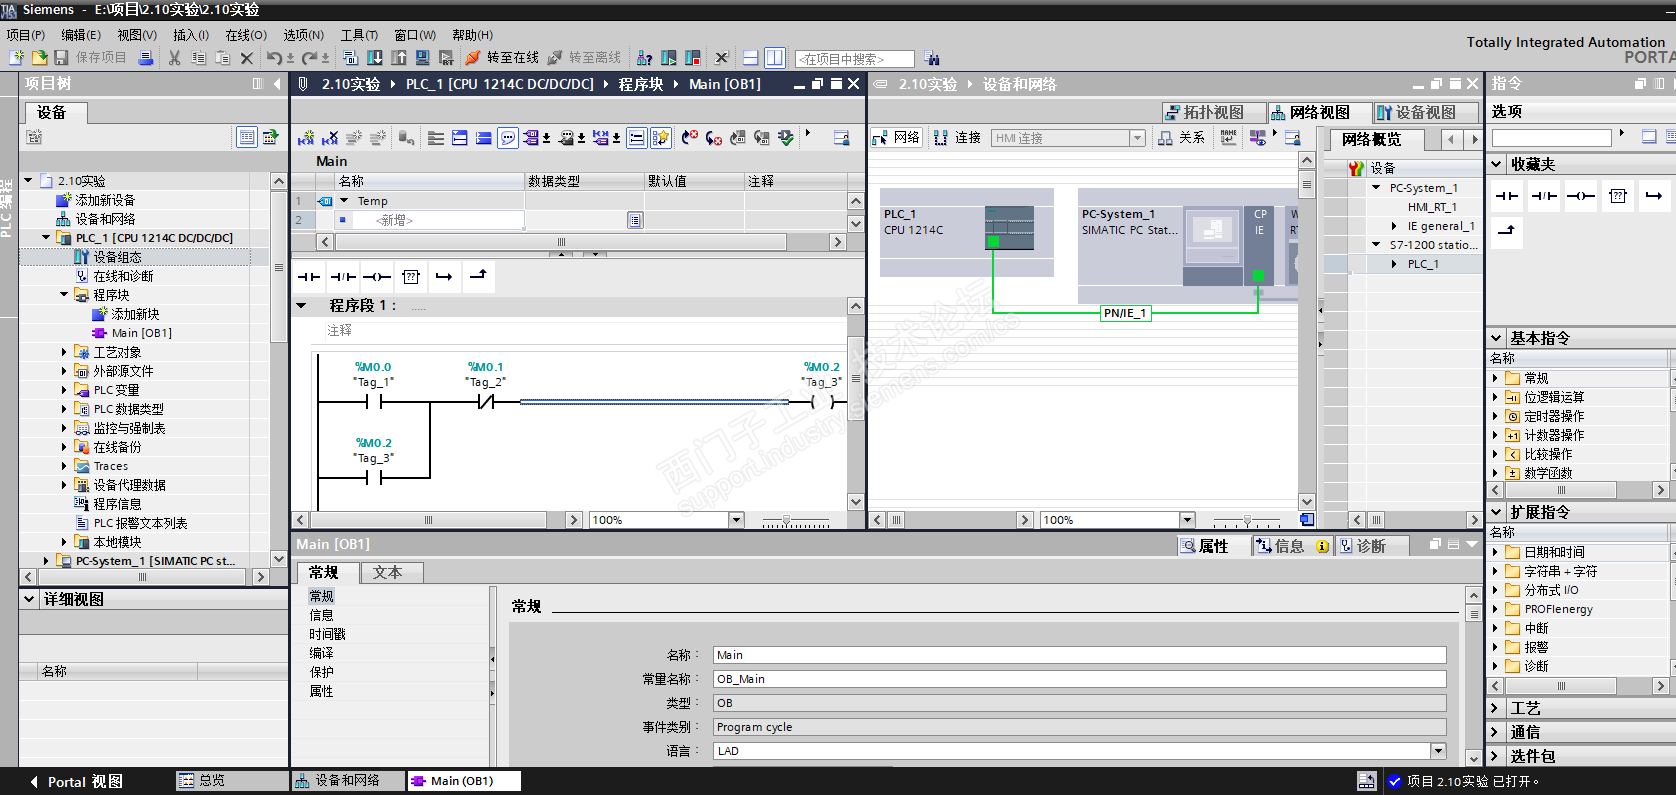The height and width of the screenshot is (795, 1676).
Task: Click the 名称 field containing Main
Action: click(x=1079, y=655)
